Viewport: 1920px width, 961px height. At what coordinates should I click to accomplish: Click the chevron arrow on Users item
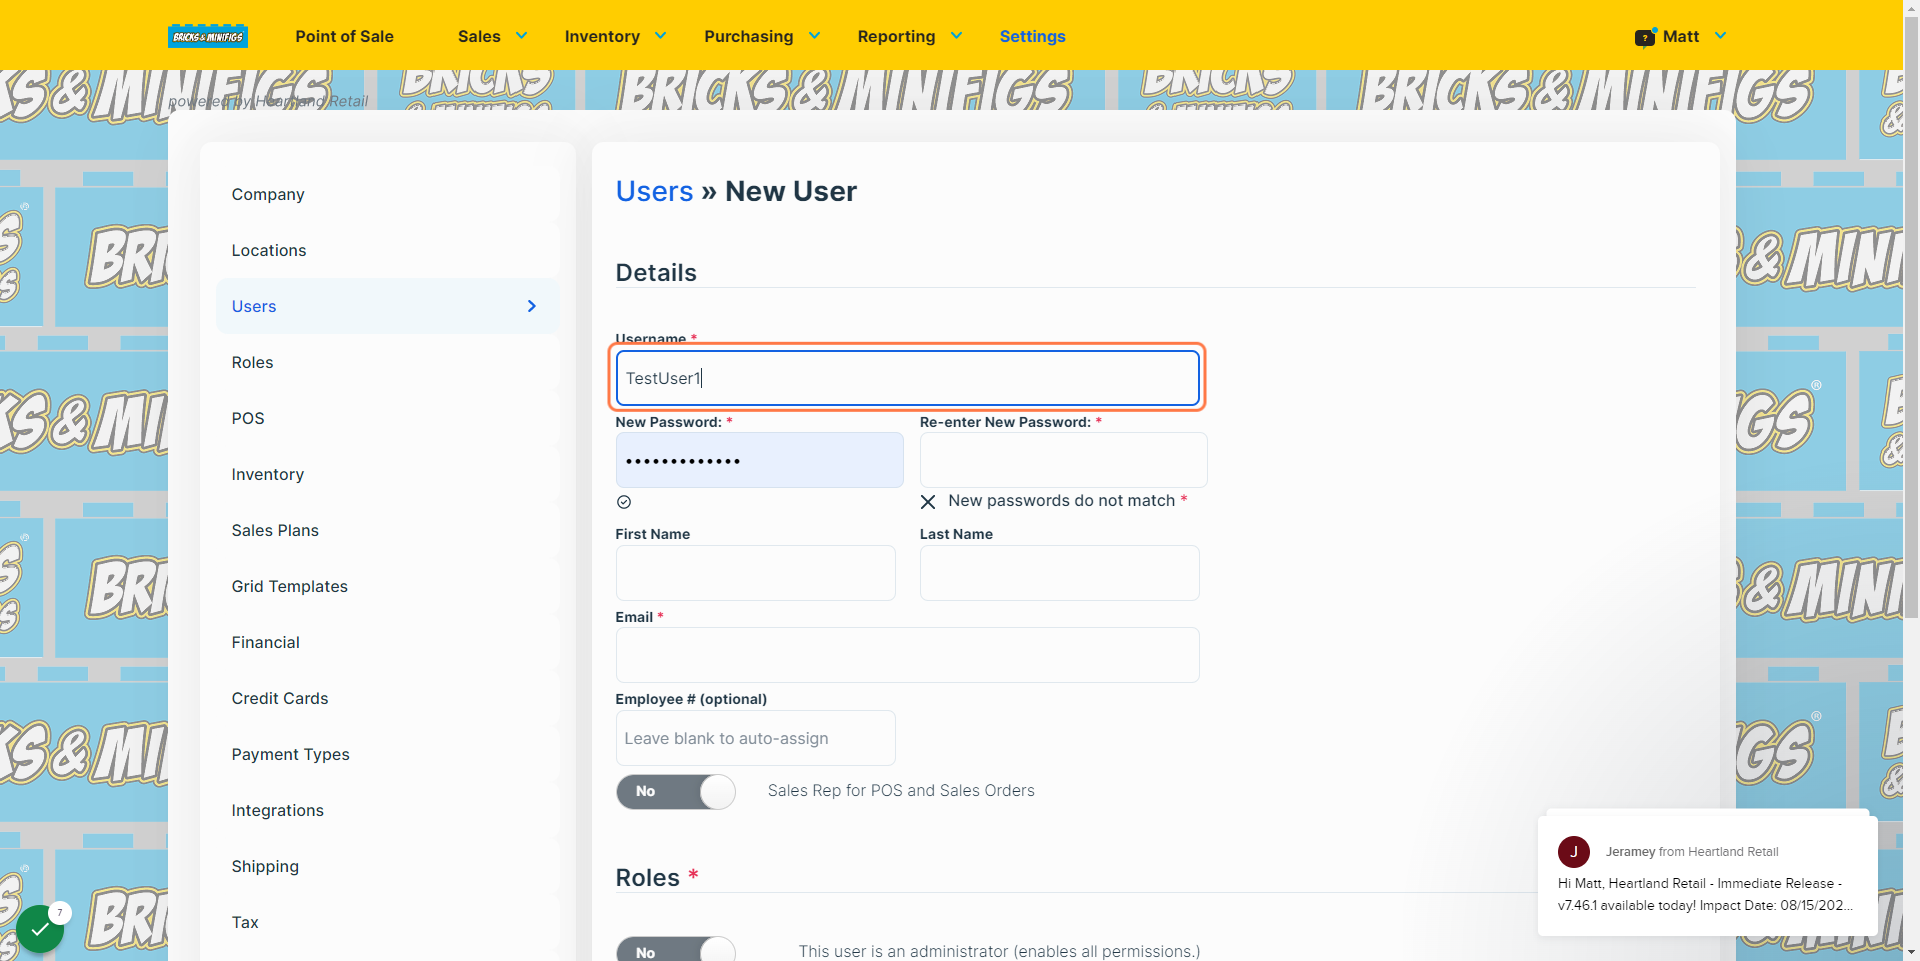pos(532,306)
